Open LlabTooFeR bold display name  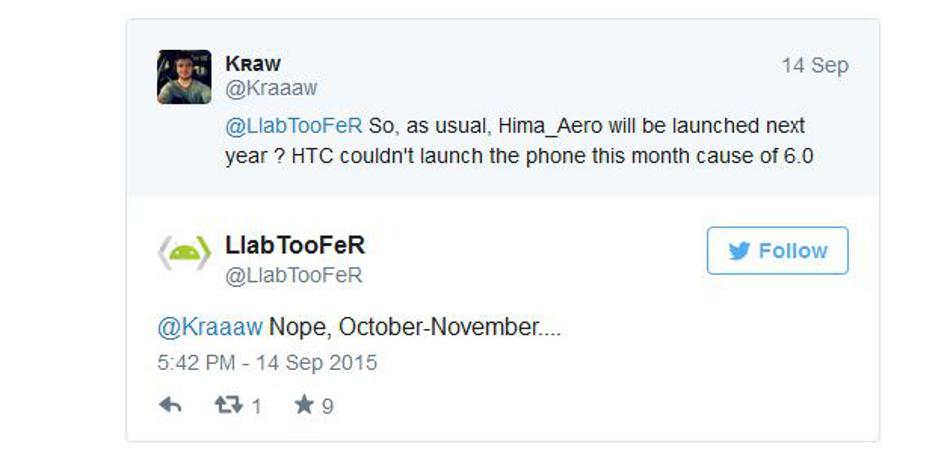pos(295,245)
